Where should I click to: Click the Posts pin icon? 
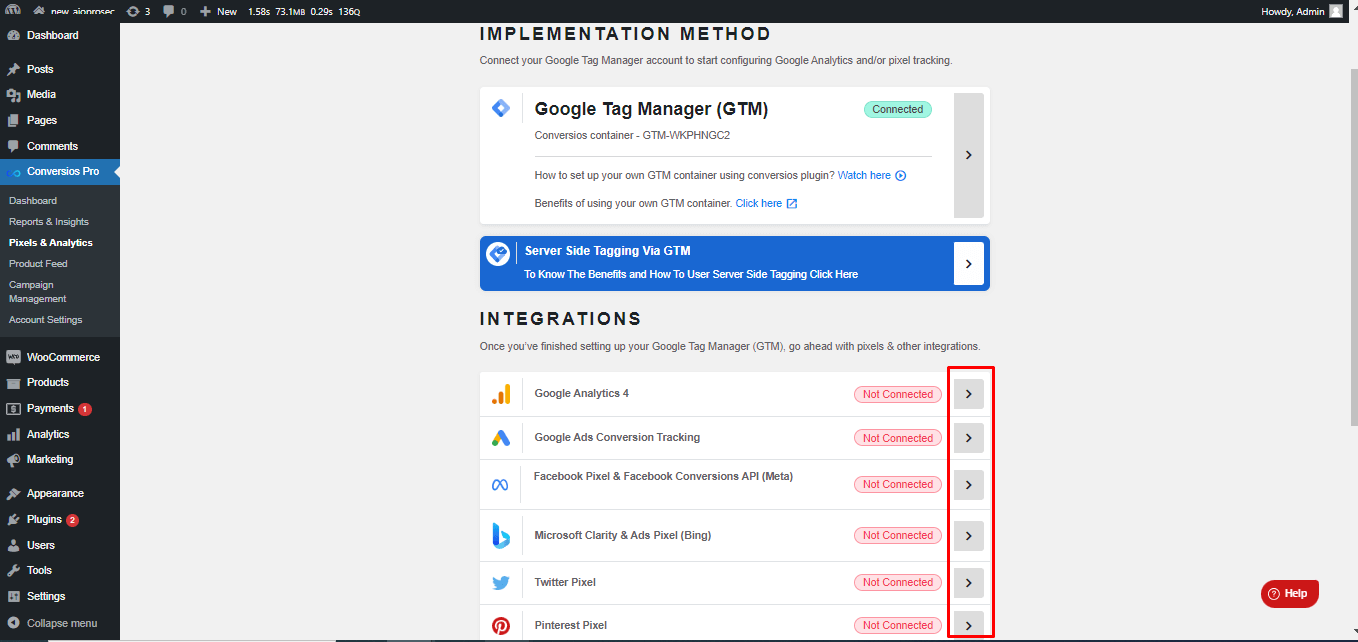tap(13, 69)
